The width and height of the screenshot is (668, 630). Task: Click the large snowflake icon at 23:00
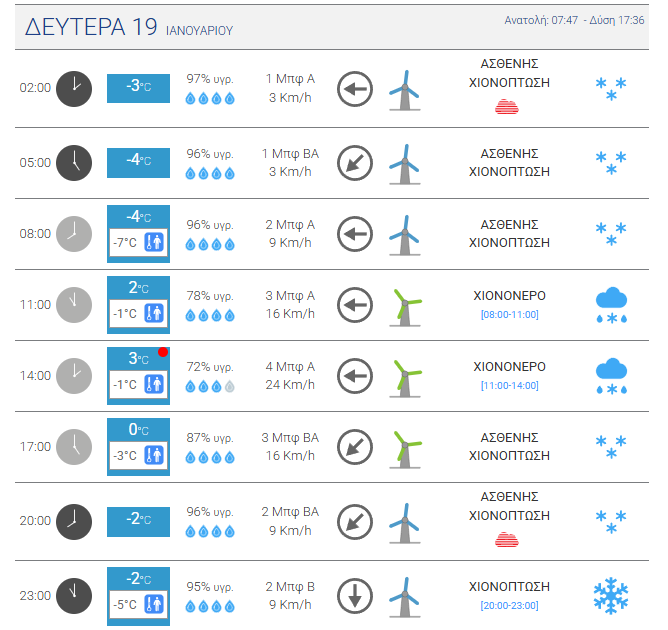611,595
